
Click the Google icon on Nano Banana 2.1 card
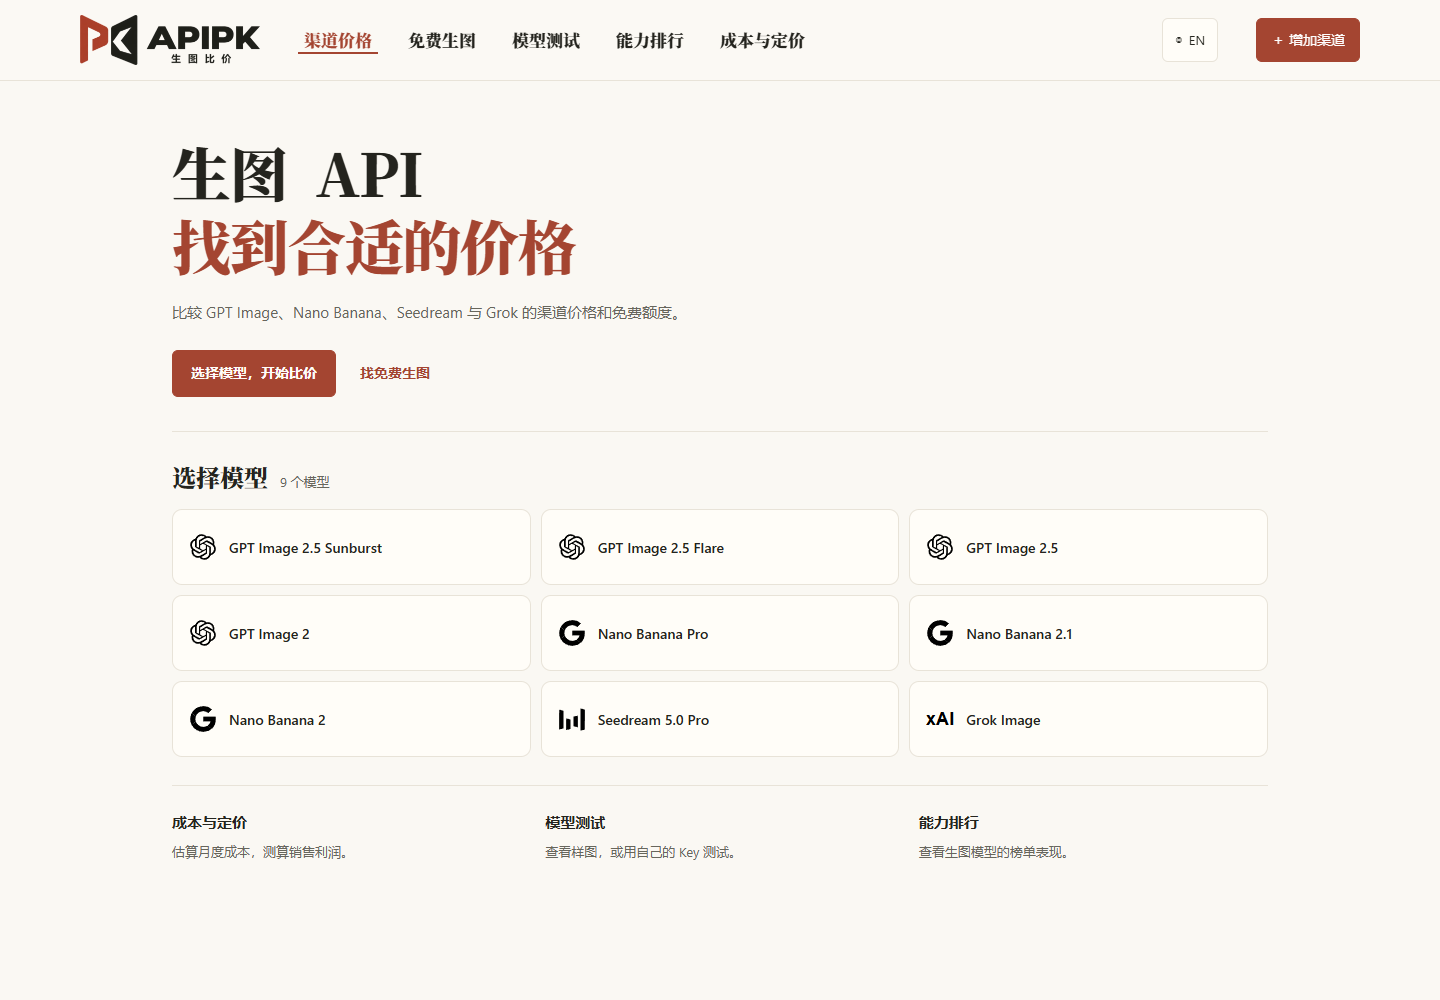(940, 633)
